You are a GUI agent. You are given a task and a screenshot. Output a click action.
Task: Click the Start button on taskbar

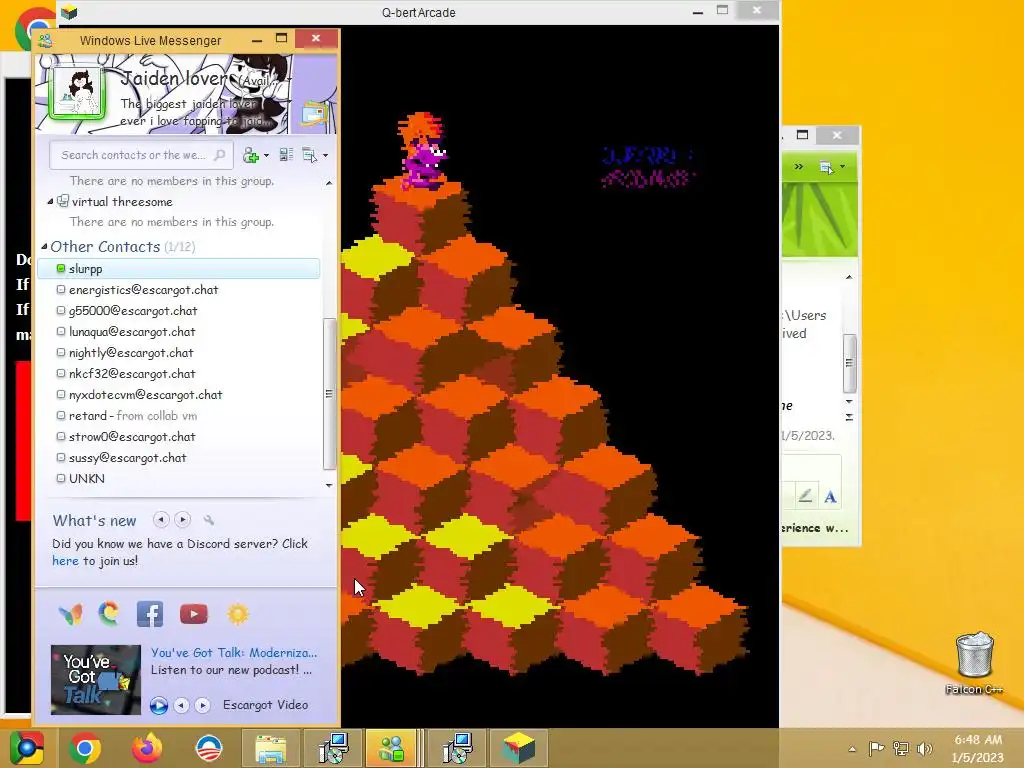tap(26, 748)
